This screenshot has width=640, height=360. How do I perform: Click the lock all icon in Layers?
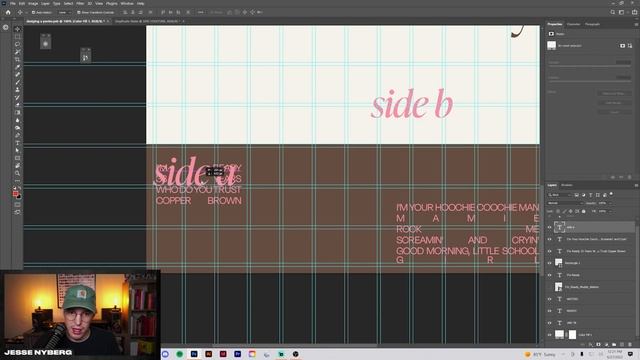583,211
